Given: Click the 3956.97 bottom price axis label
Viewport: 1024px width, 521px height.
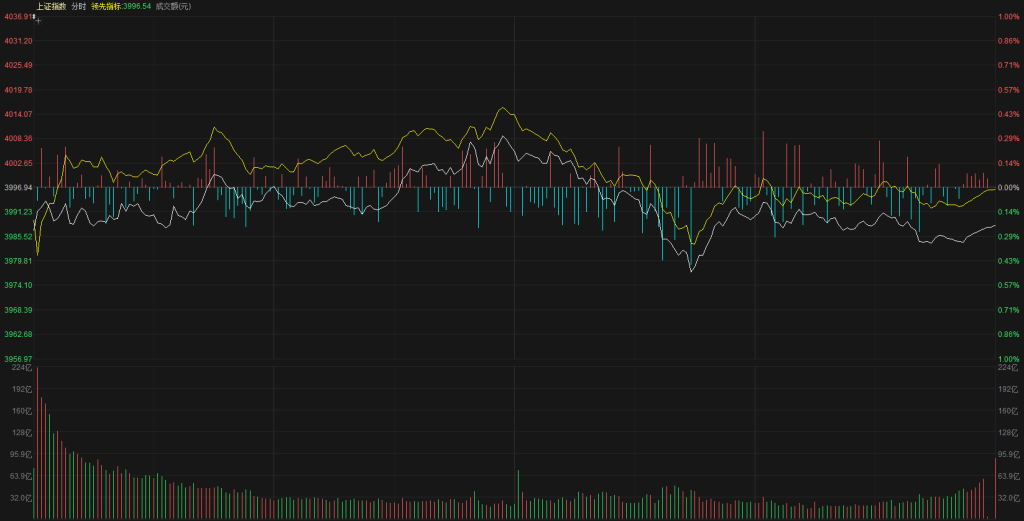Looking at the screenshot, I should click(18, 359).
